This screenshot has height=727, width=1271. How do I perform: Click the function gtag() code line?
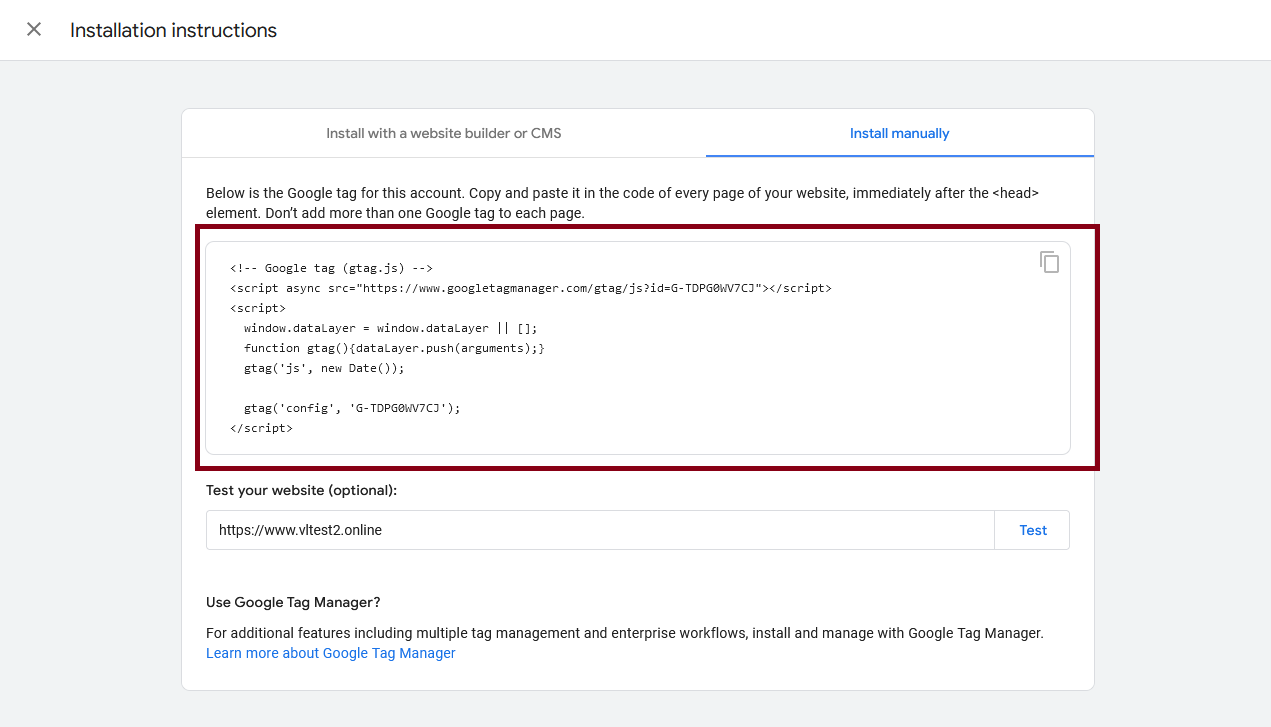click(393, 348)
